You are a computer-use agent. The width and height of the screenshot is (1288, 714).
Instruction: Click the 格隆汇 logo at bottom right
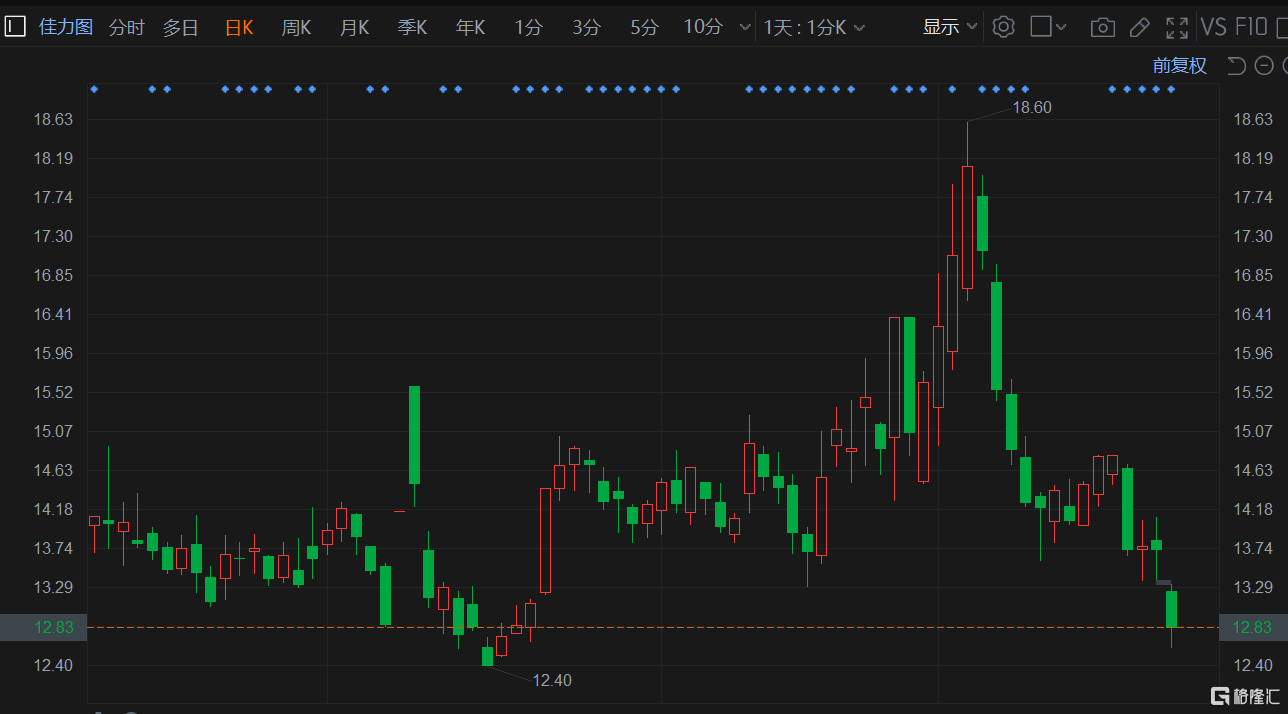(1244, 698)
